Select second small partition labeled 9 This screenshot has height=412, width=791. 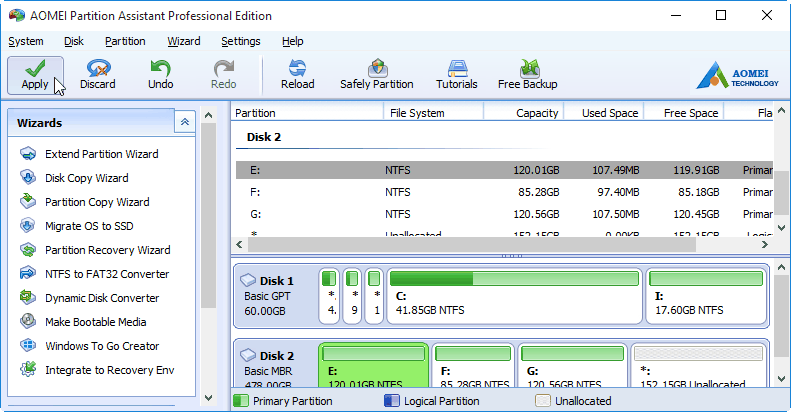point(352,296)
